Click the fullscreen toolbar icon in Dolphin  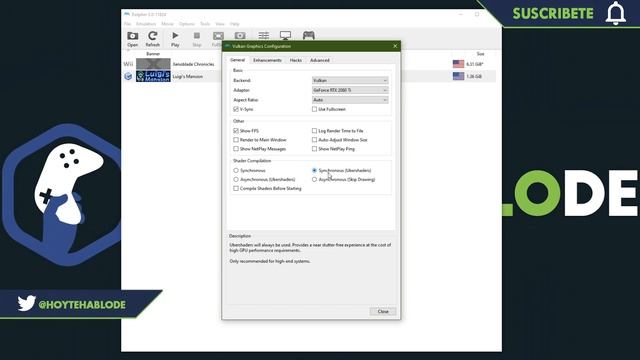click(218, 36)
